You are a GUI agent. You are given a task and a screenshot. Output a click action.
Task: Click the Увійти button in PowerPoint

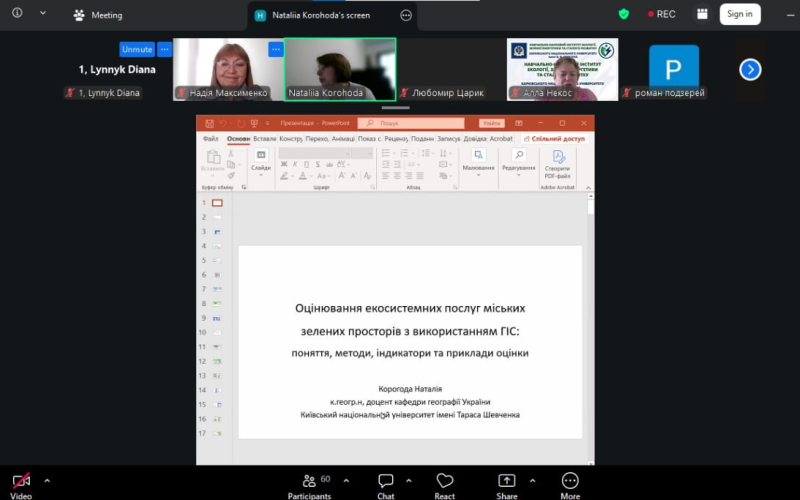pos(492,123)
